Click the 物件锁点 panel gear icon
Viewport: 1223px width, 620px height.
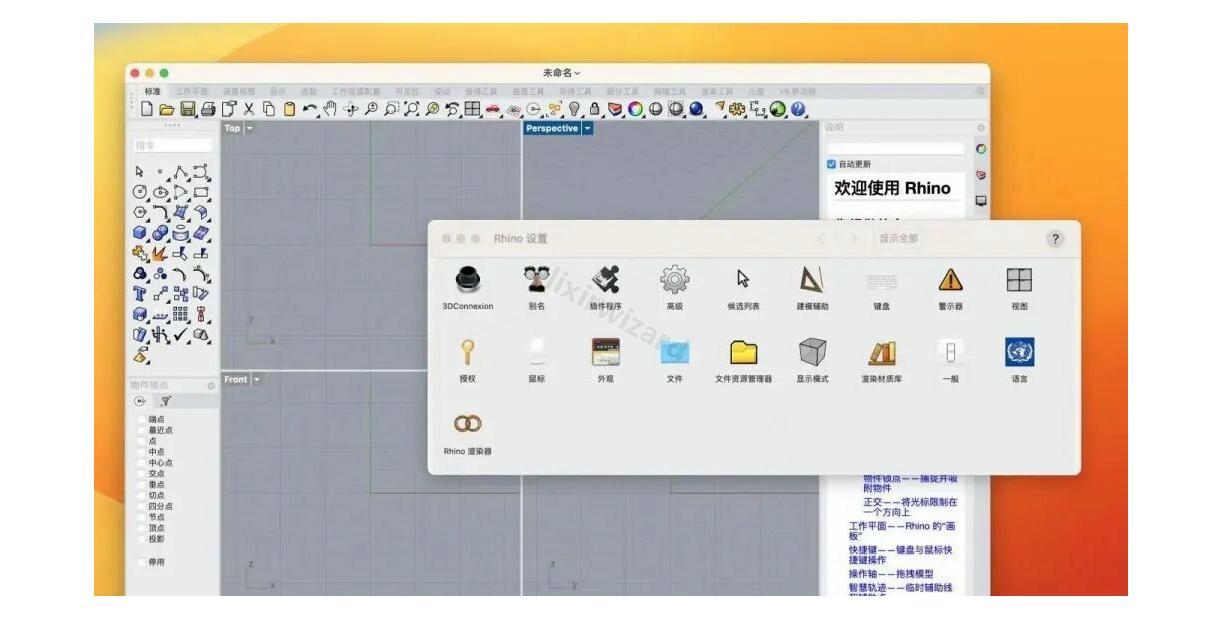point(211,385)
